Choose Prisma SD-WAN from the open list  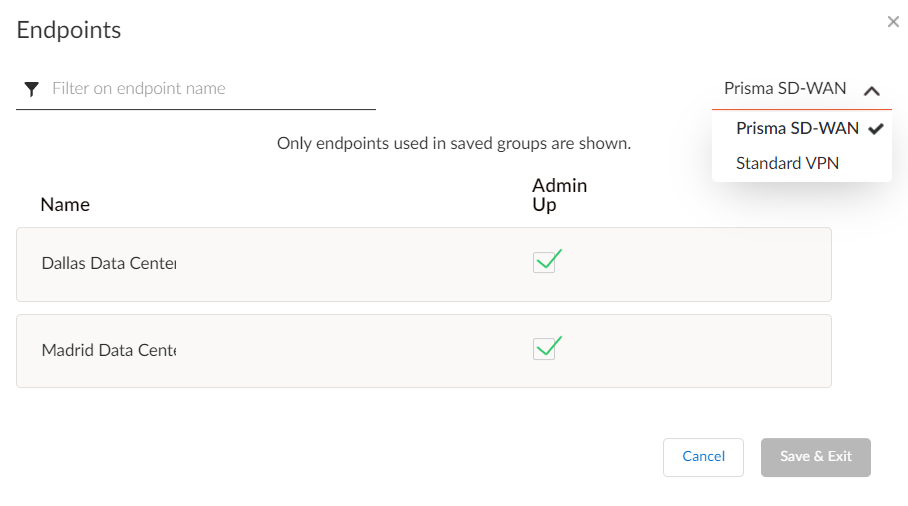coord(796,128)
